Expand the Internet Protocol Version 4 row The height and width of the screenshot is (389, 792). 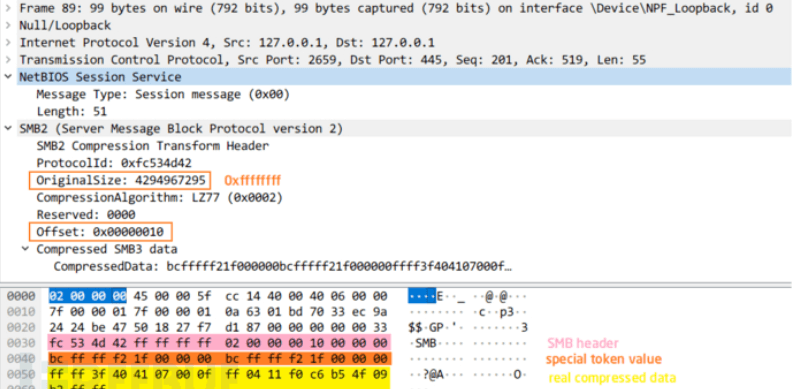[8, 43]
